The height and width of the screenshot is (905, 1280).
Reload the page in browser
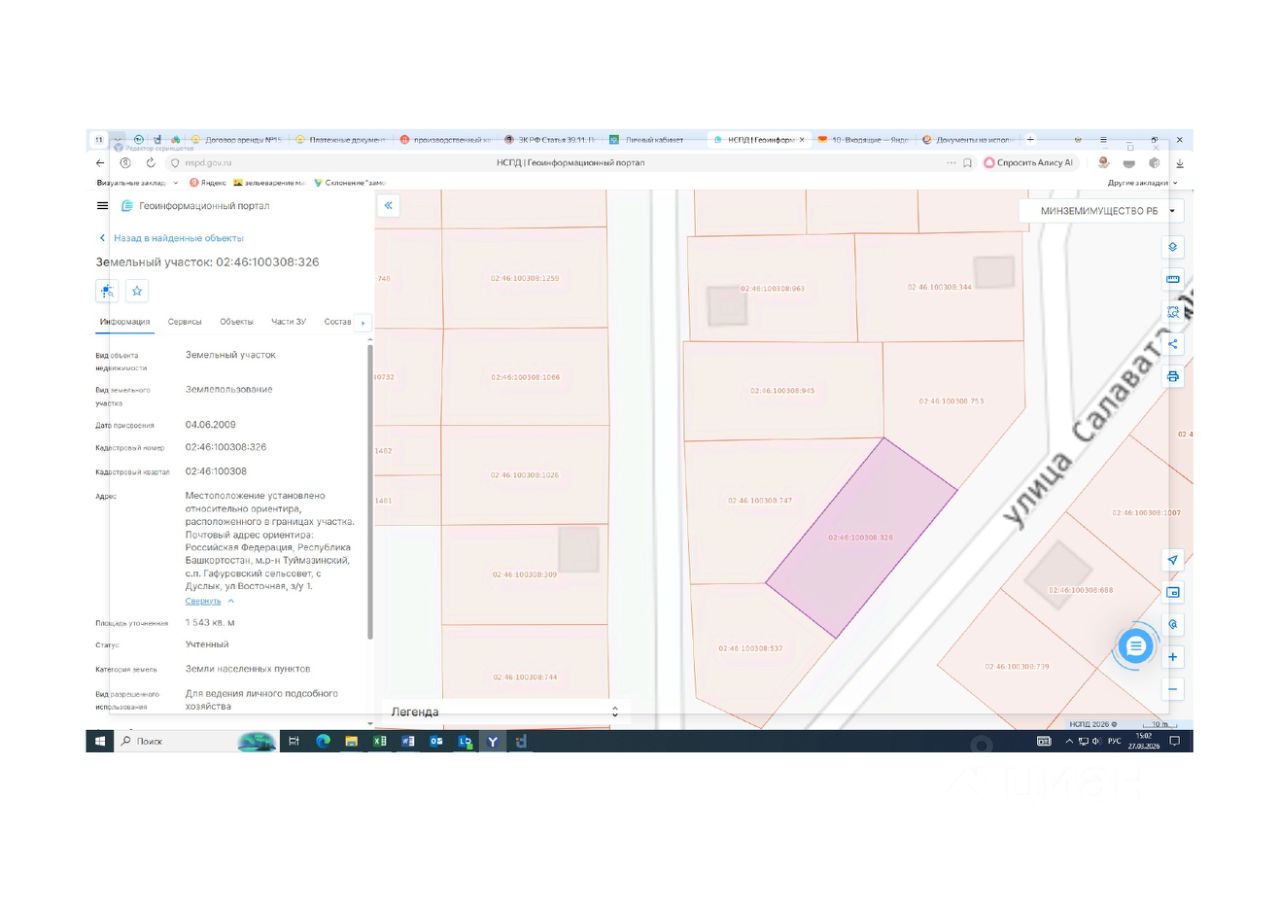point(151,163)
